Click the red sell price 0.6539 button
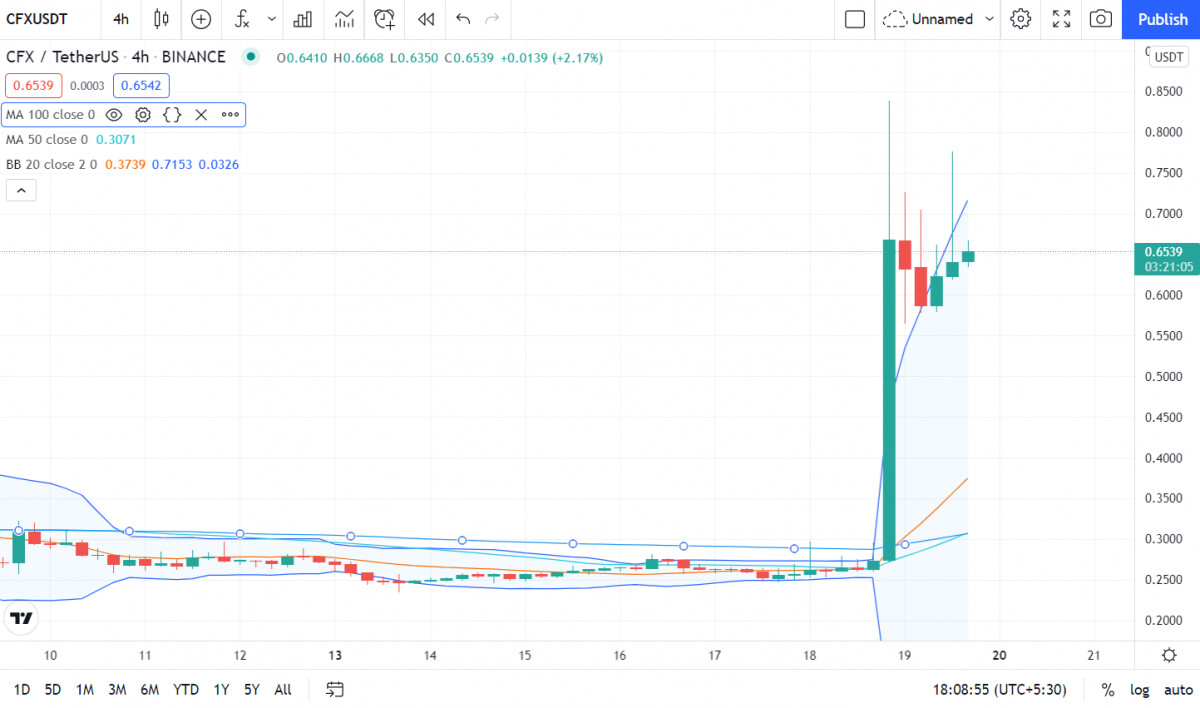Viewport: 1200px width, 708px height. [32, 86]
